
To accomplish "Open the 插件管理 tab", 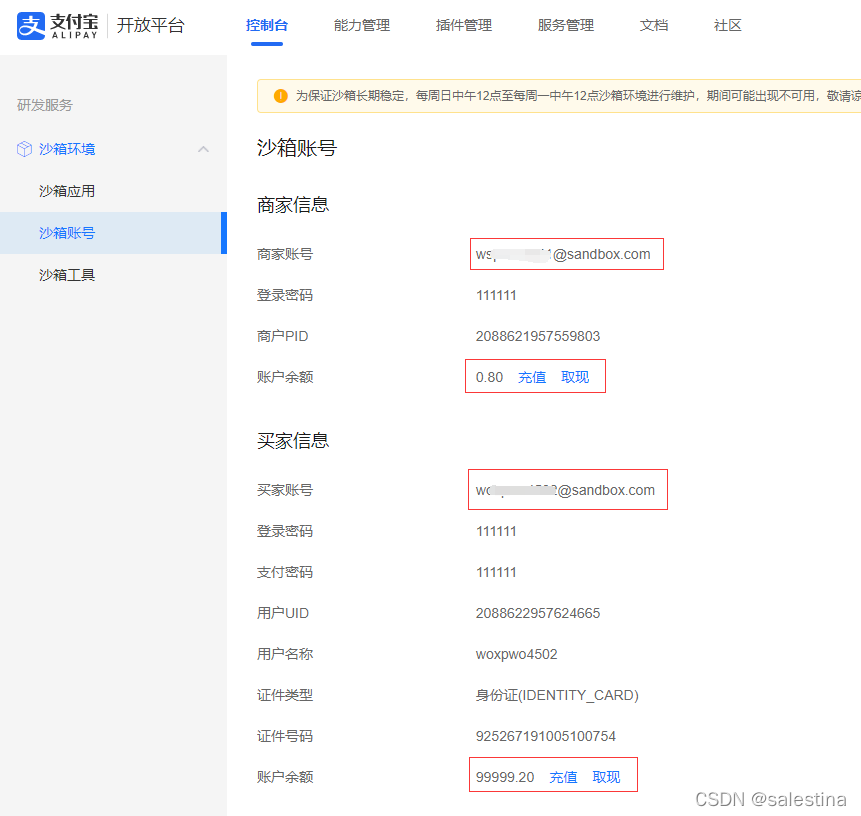I will (464, 25).
